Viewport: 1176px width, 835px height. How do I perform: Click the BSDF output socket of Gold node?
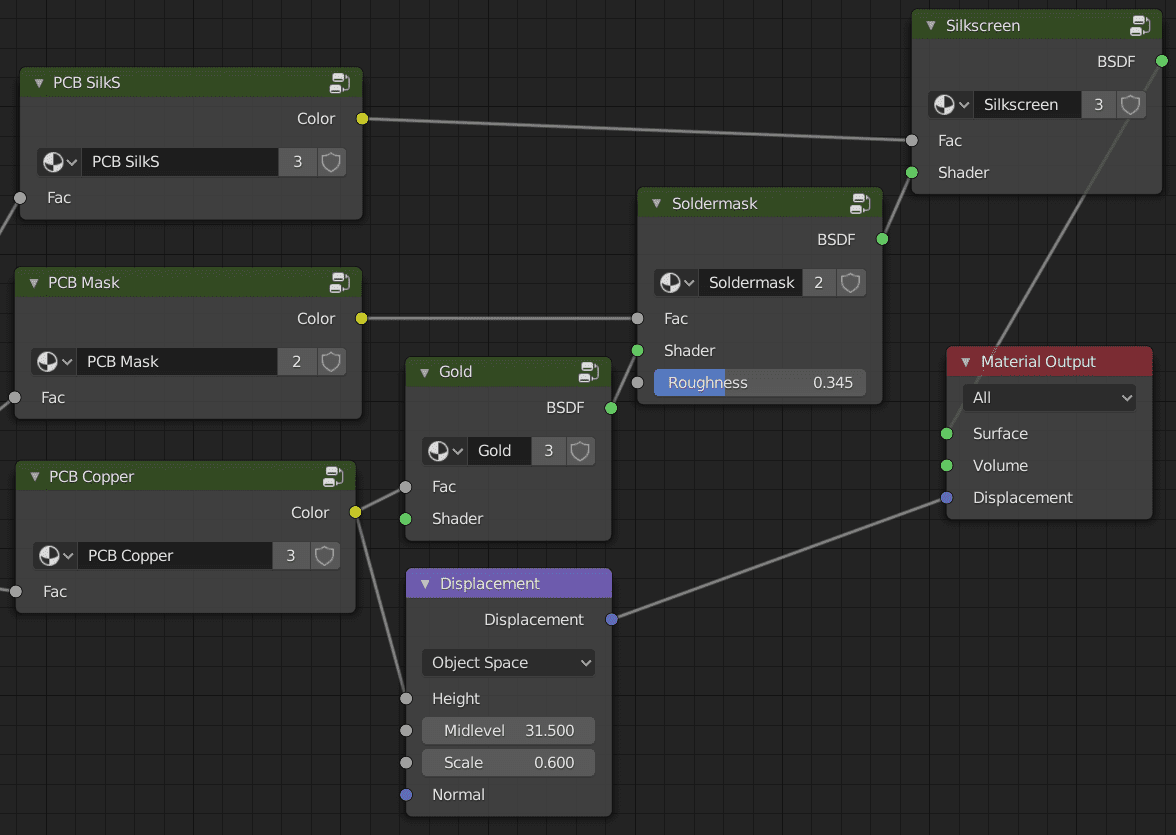coord(611,408)
